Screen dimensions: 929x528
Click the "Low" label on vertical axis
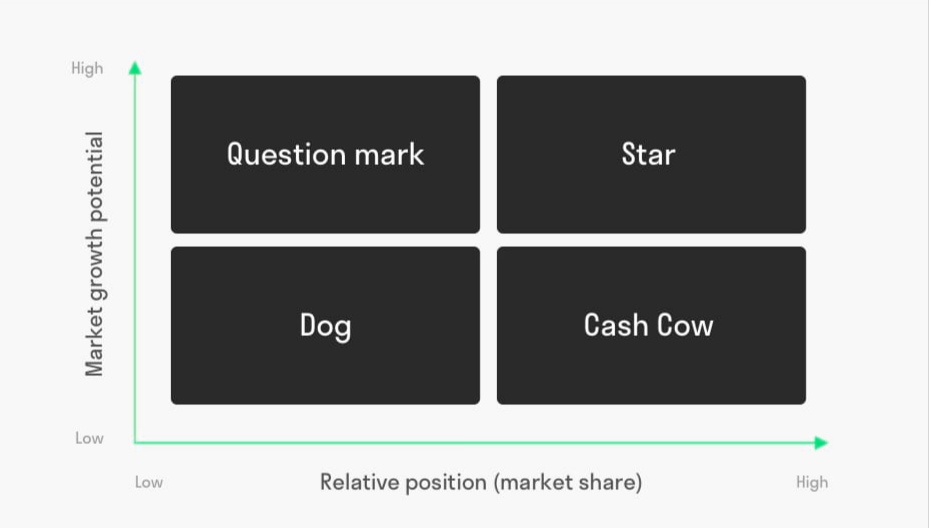pos(89,439)
